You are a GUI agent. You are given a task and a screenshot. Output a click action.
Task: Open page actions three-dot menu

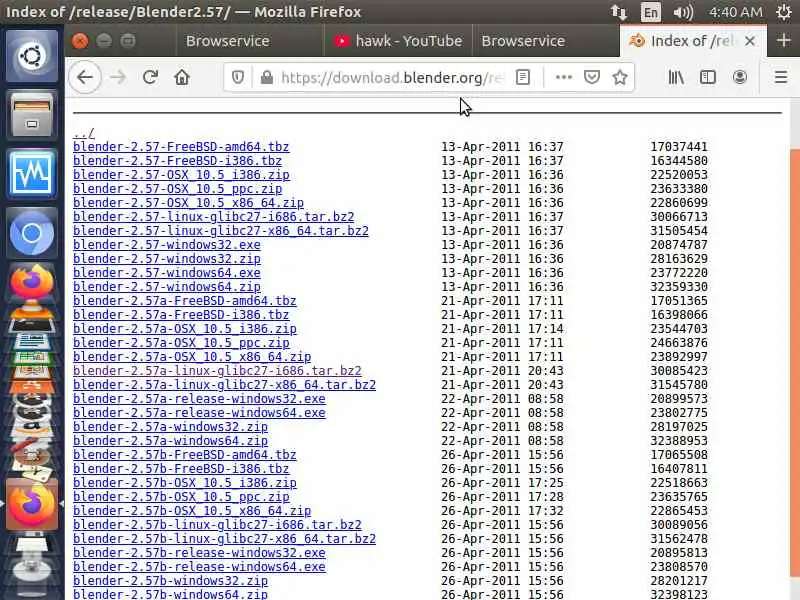[563, 78]
